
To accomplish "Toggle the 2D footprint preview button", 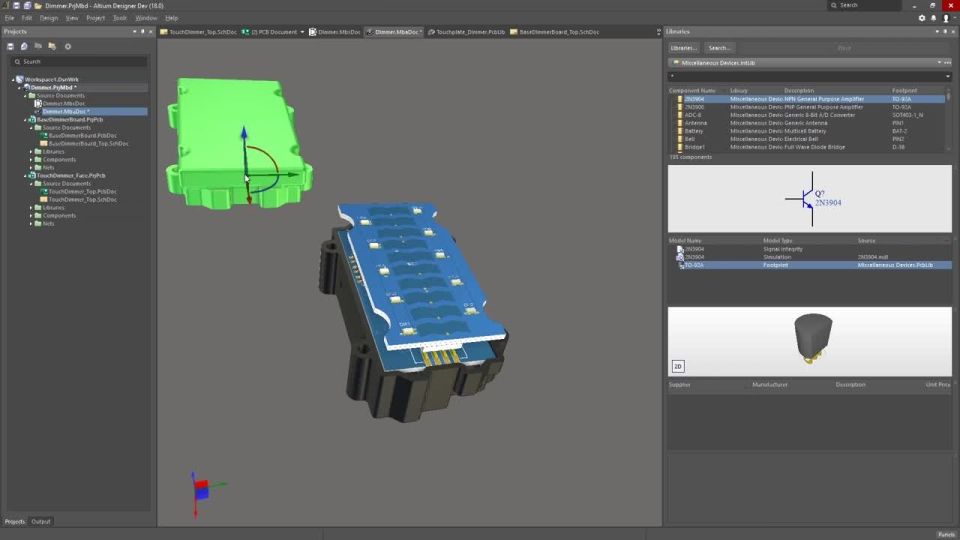I will pos(678,366).
